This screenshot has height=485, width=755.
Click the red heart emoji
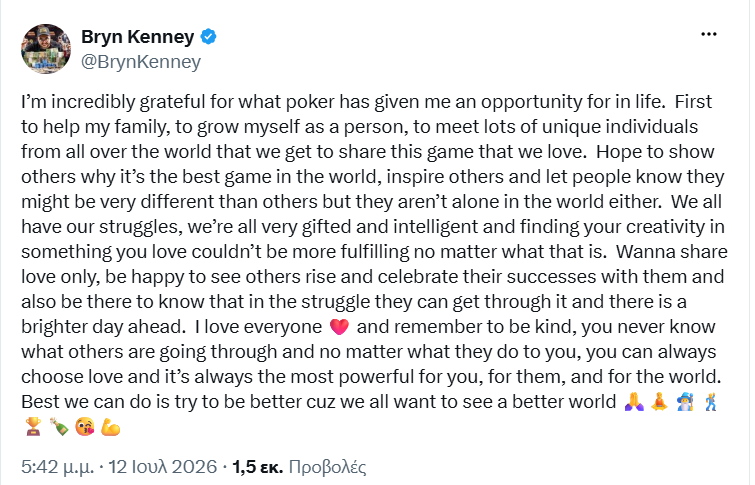point(339,327)
